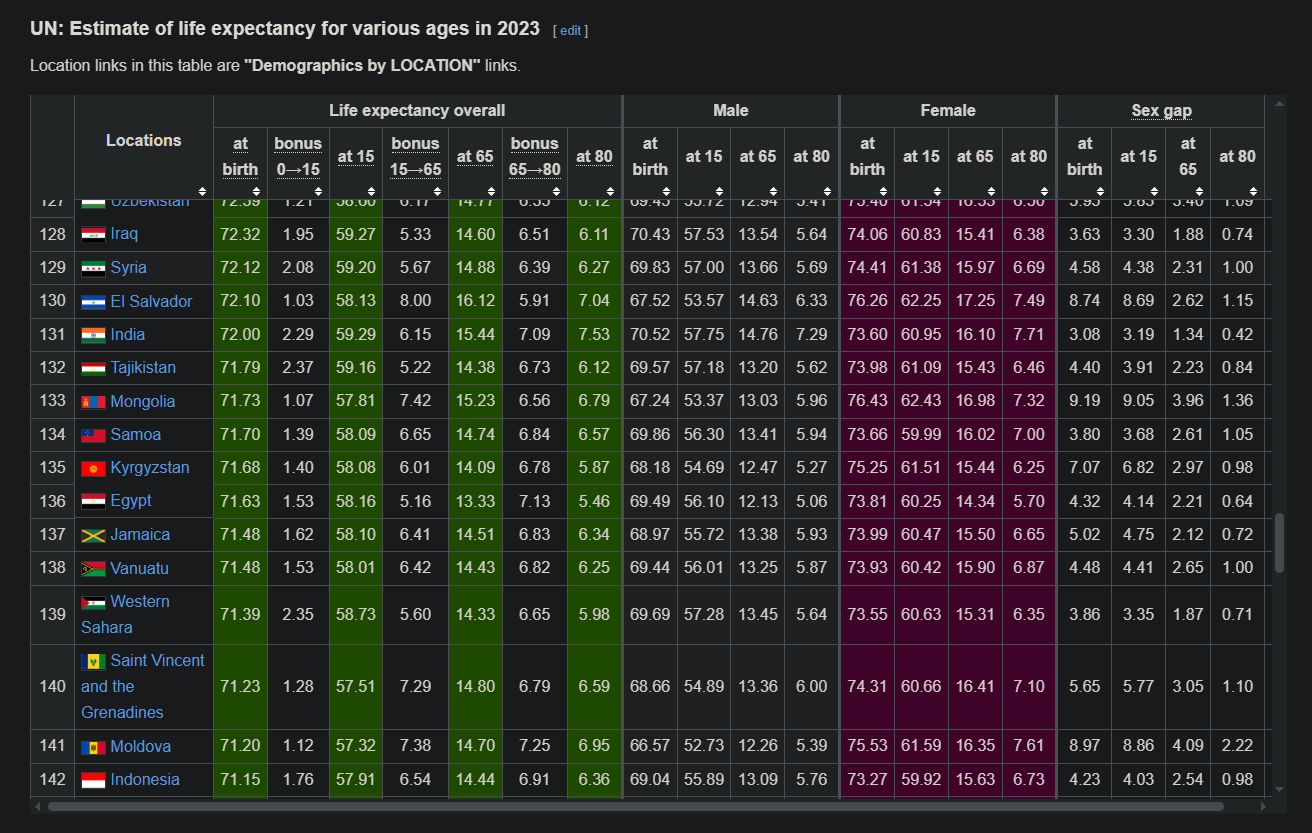The width and height of the screenshot is (1312, 833).
Task: Click rank number 136 in Egypt's row
Action: (x=52, y=501)
